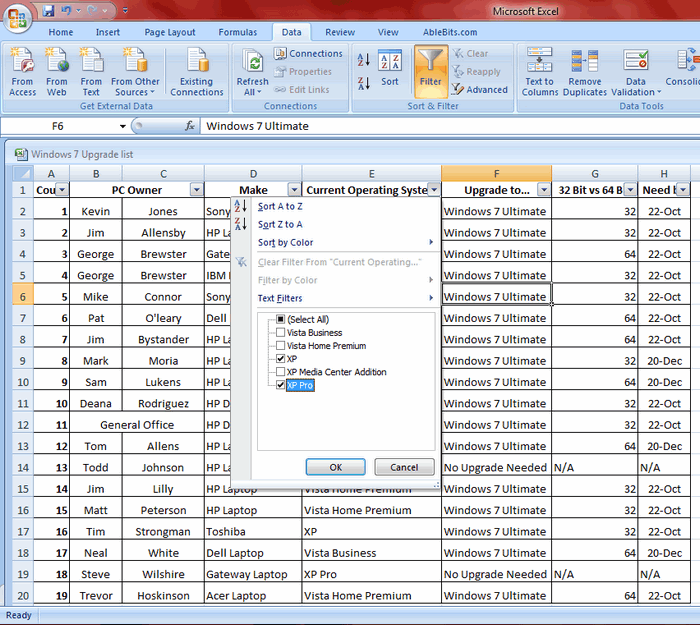This screenshot has height=625, width=700.
Task: Switch to the Home tab
Action: 61,32
